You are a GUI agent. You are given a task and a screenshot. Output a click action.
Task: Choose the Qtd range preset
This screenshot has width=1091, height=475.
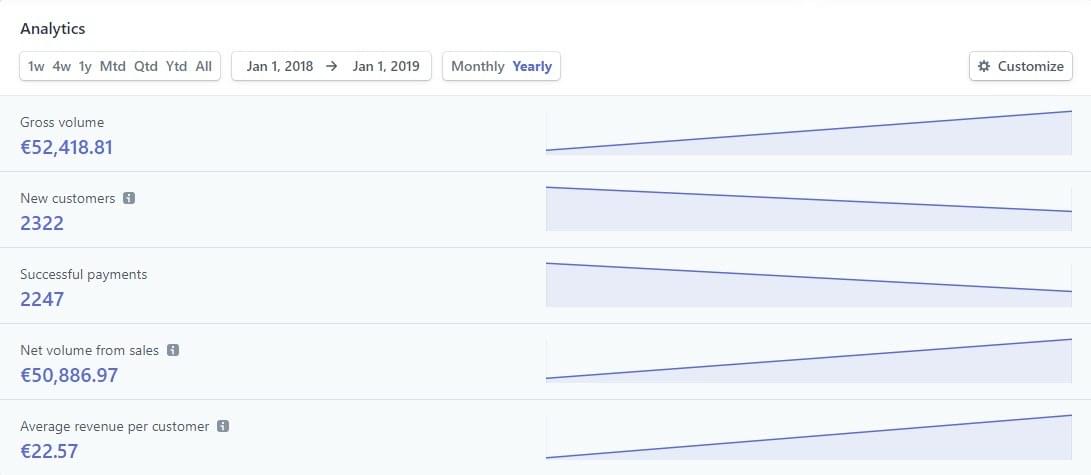click(x=146, y=66)
